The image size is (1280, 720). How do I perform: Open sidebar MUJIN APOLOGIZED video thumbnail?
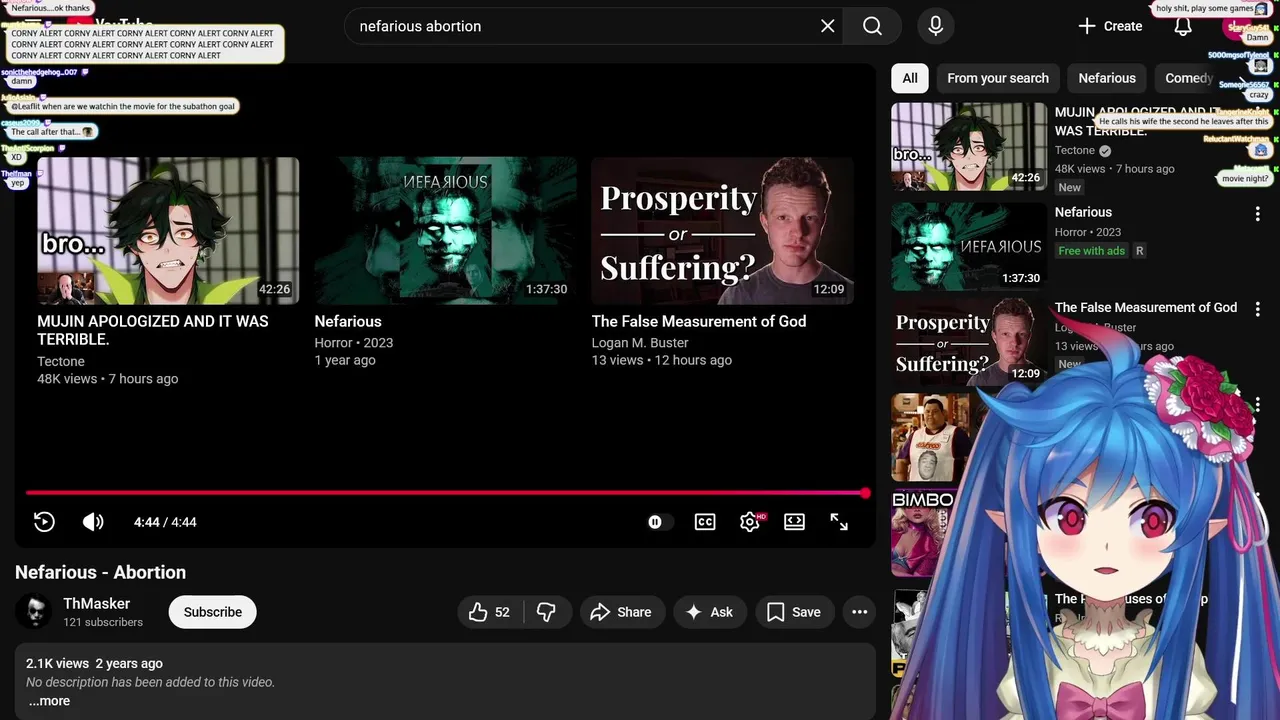[x=969, y=146]
